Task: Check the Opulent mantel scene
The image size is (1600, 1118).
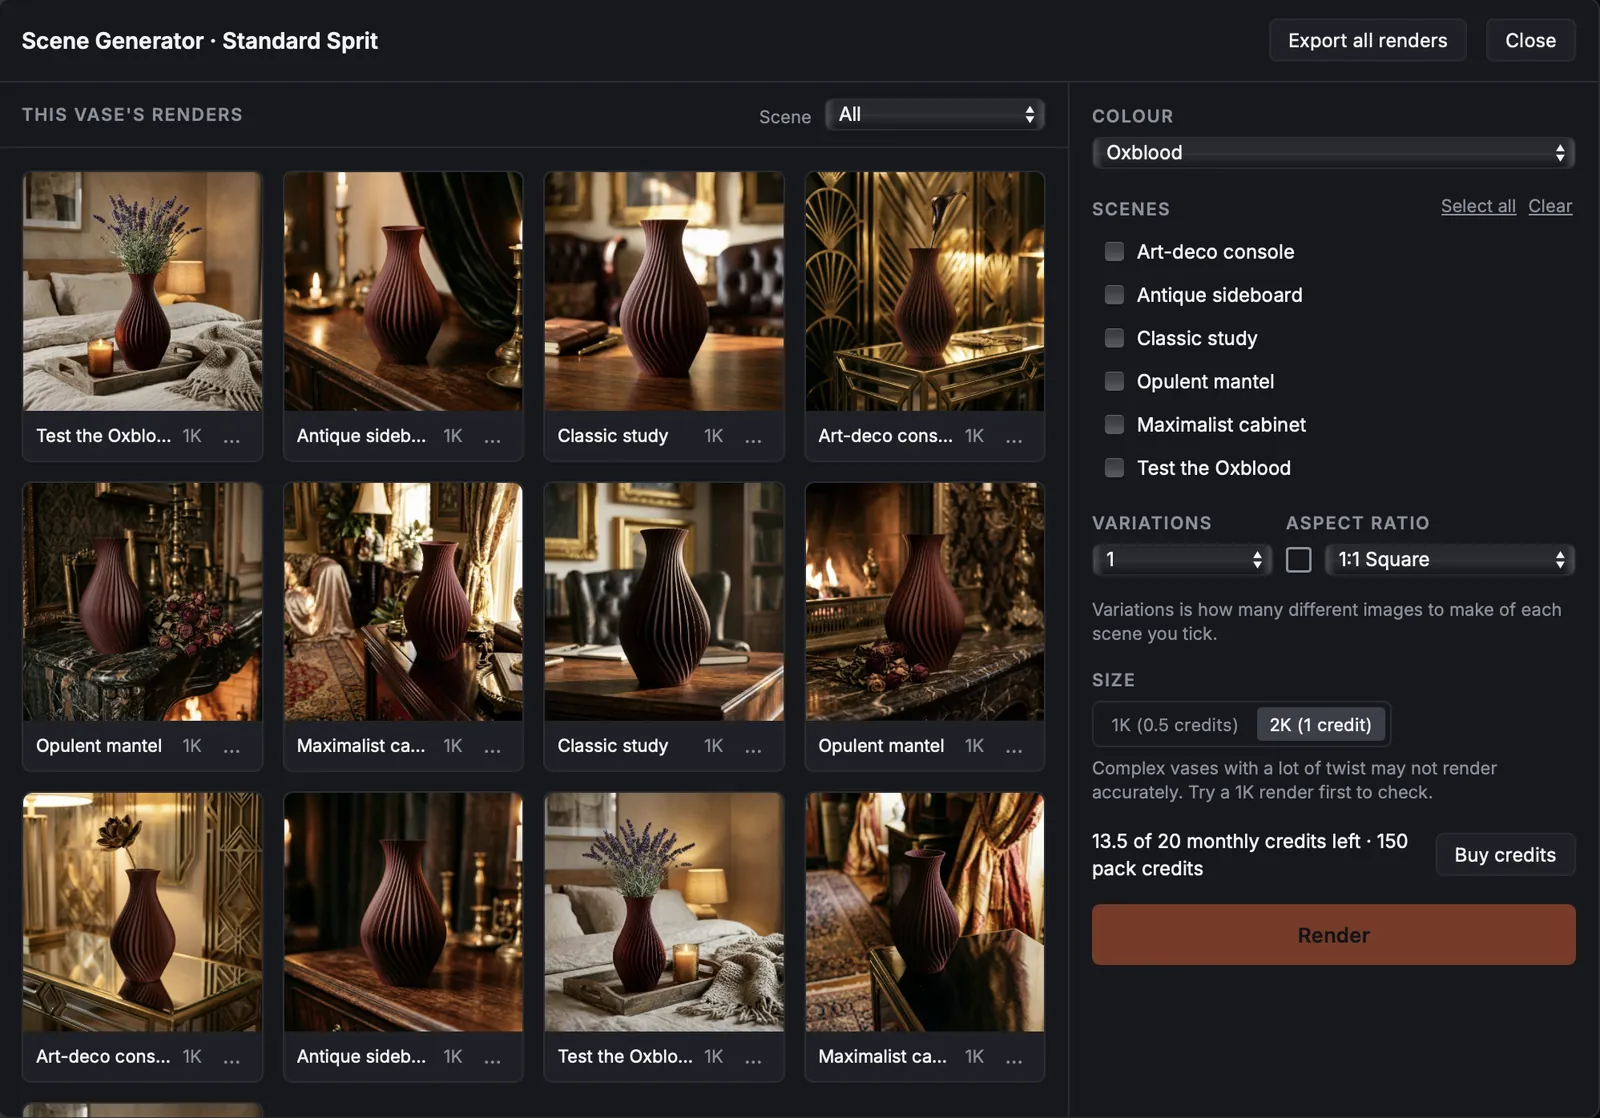Action: (x=1114, y=381)
